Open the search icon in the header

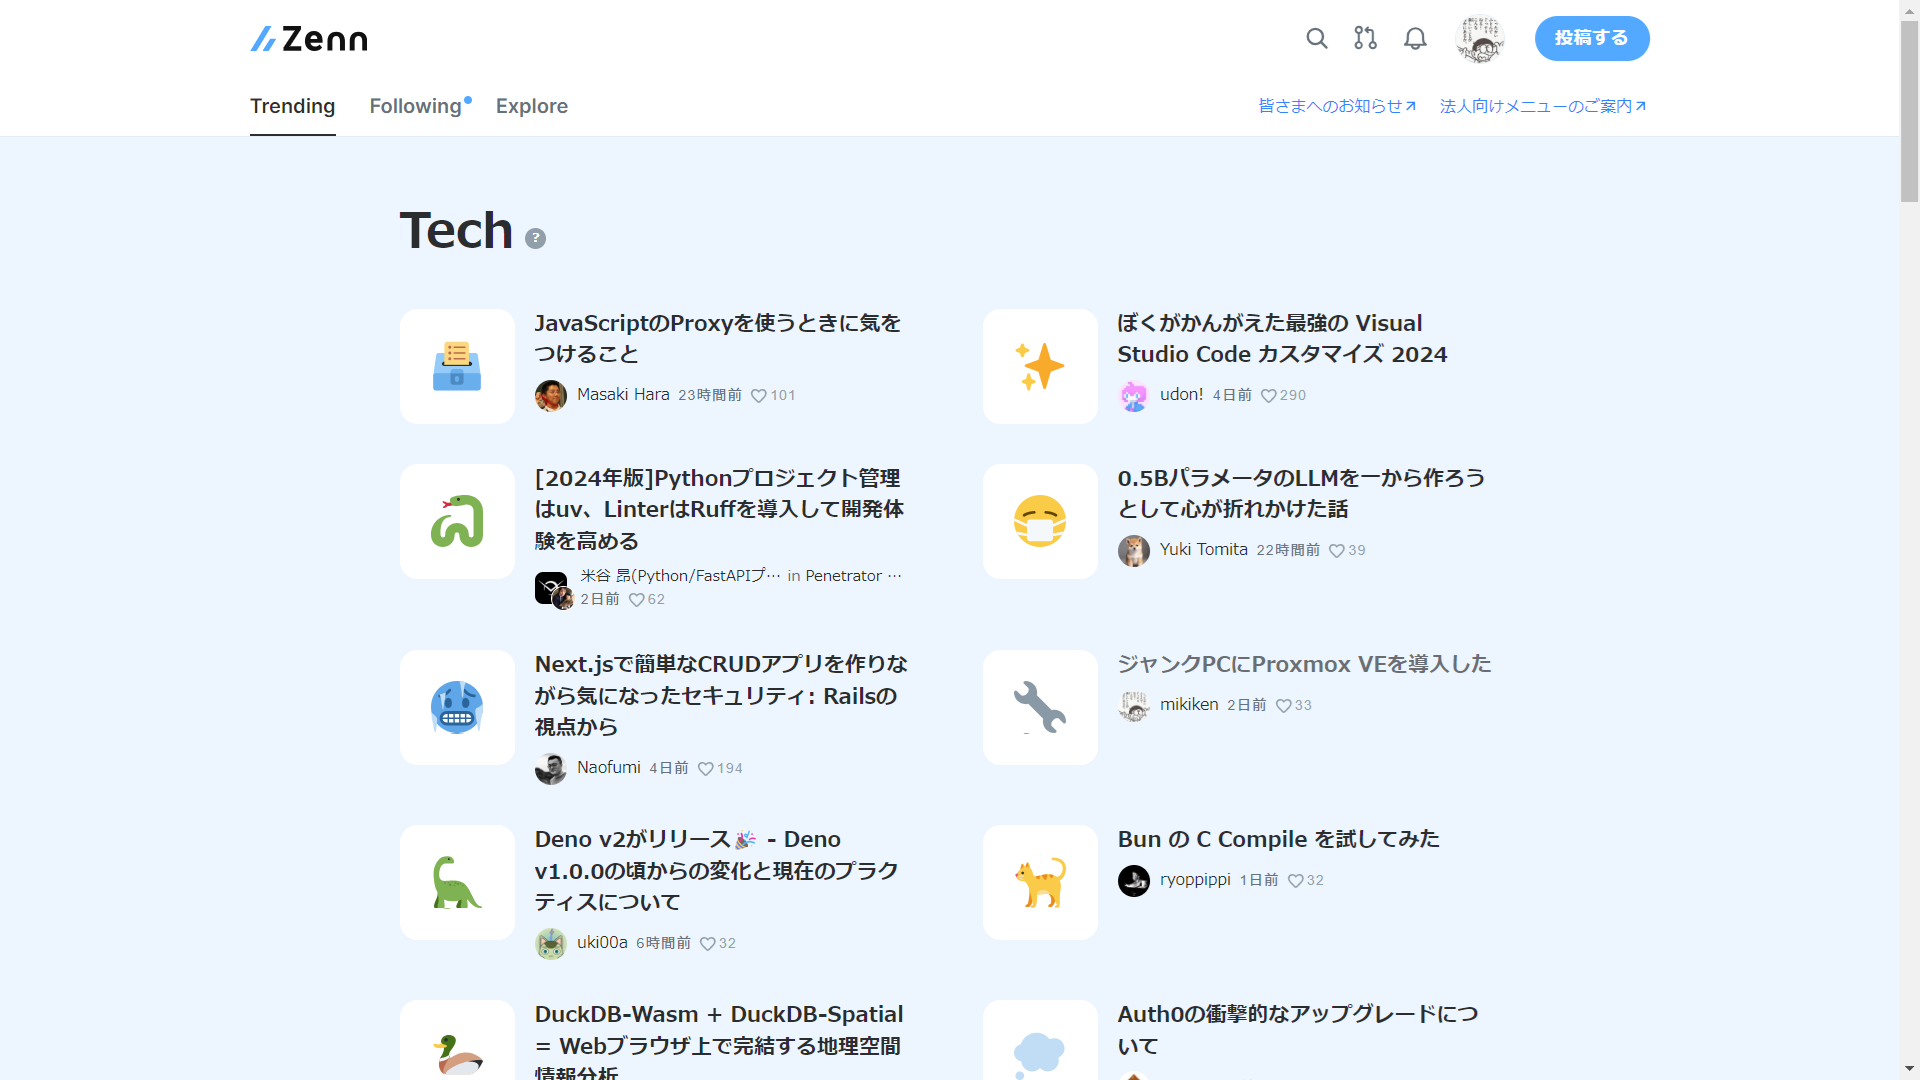(x=1316, y=38)
